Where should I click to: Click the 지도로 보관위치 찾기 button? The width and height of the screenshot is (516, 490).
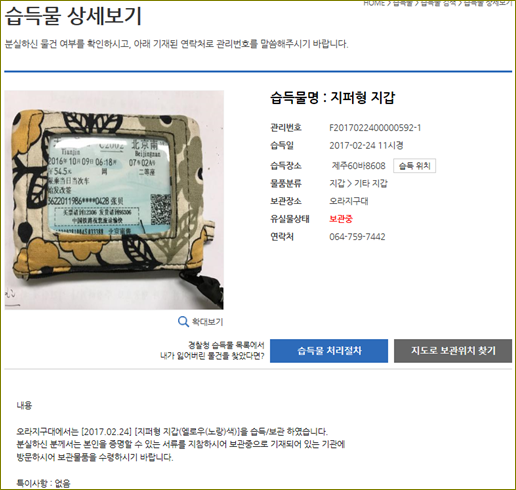pyautogui.click(x=453, y=351)
